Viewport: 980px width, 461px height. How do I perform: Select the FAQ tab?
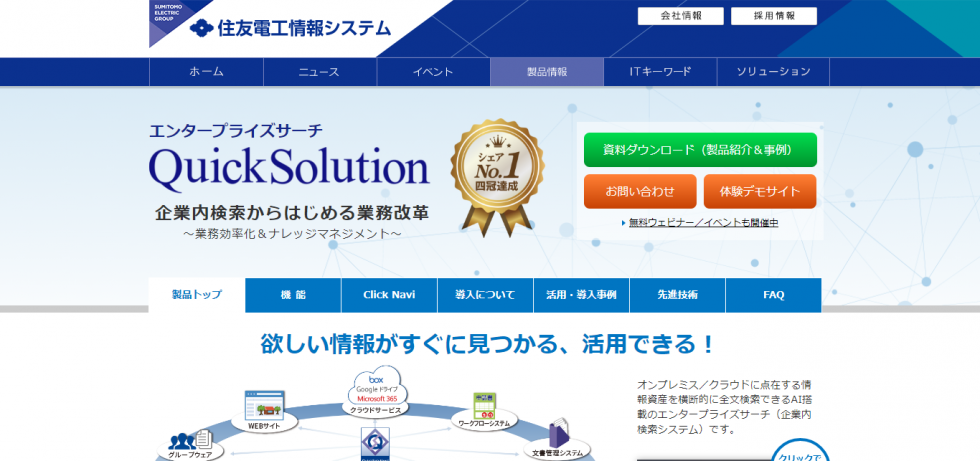coord(773,295)
